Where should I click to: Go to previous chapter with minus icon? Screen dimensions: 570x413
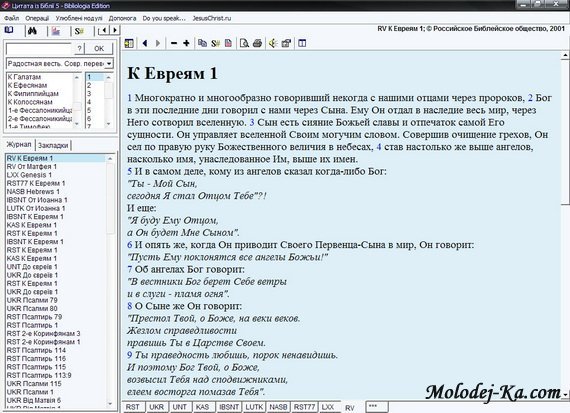(174, 43)
